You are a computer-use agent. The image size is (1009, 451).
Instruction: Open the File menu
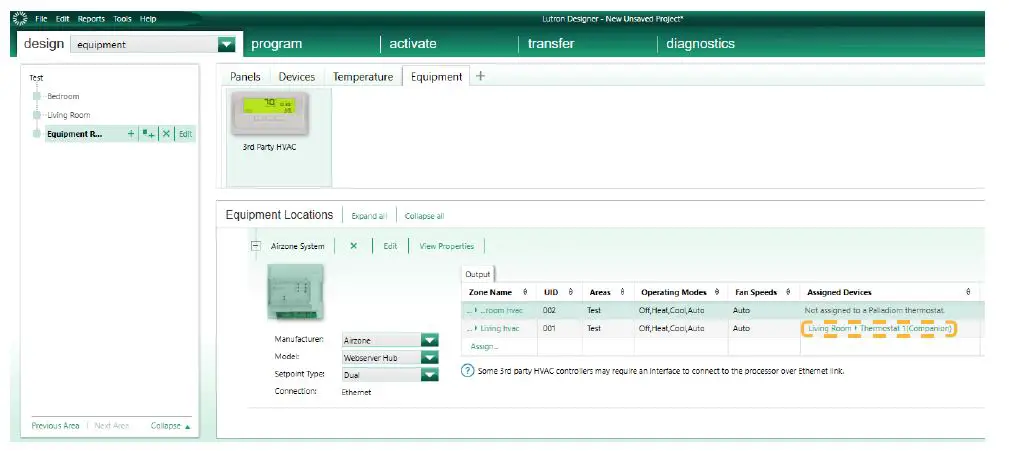click(41, 19)
